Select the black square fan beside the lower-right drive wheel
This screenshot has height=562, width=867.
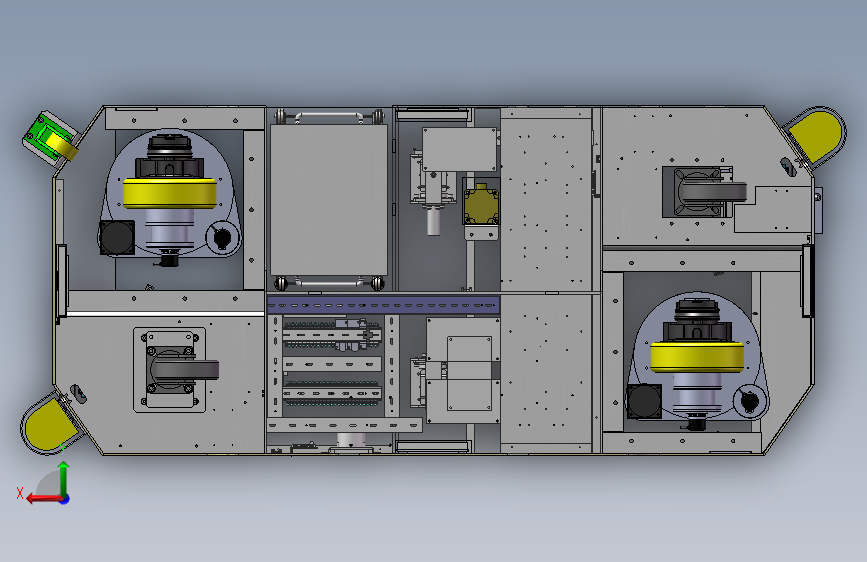click(x=644, y=402)
